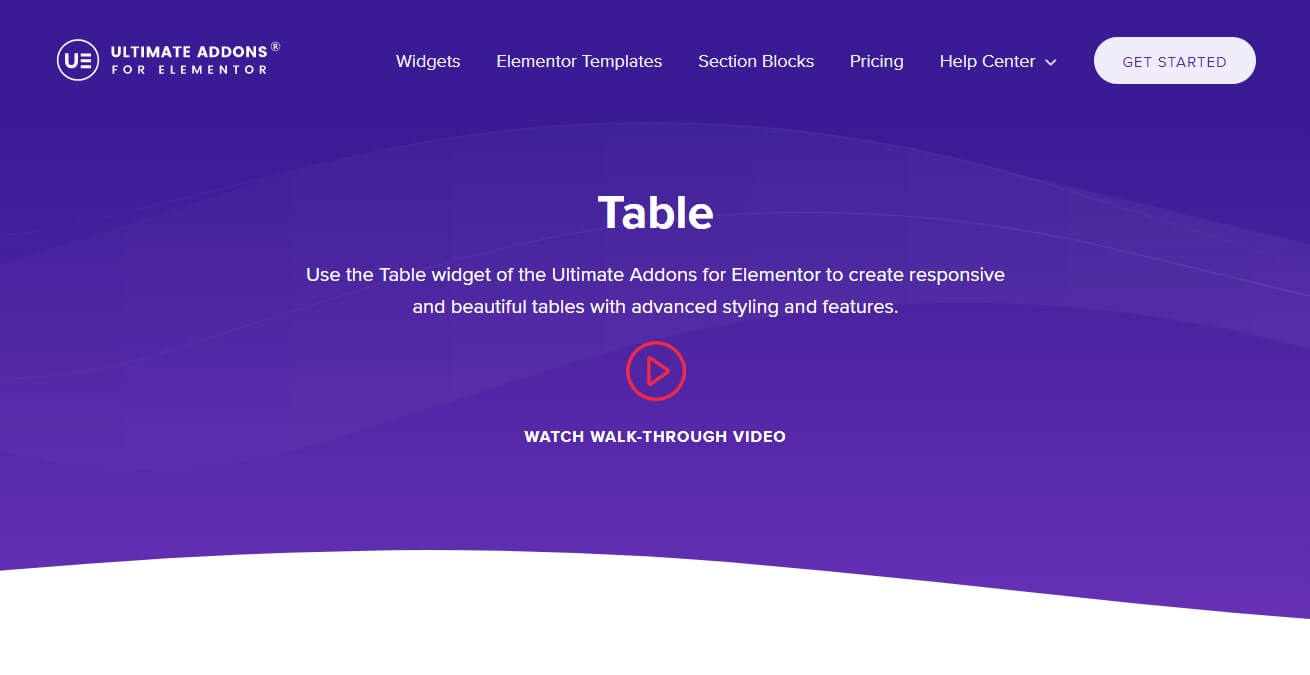Click the circular video play button outline
Screen dimensions: 1310x675
tap(655, 371)
